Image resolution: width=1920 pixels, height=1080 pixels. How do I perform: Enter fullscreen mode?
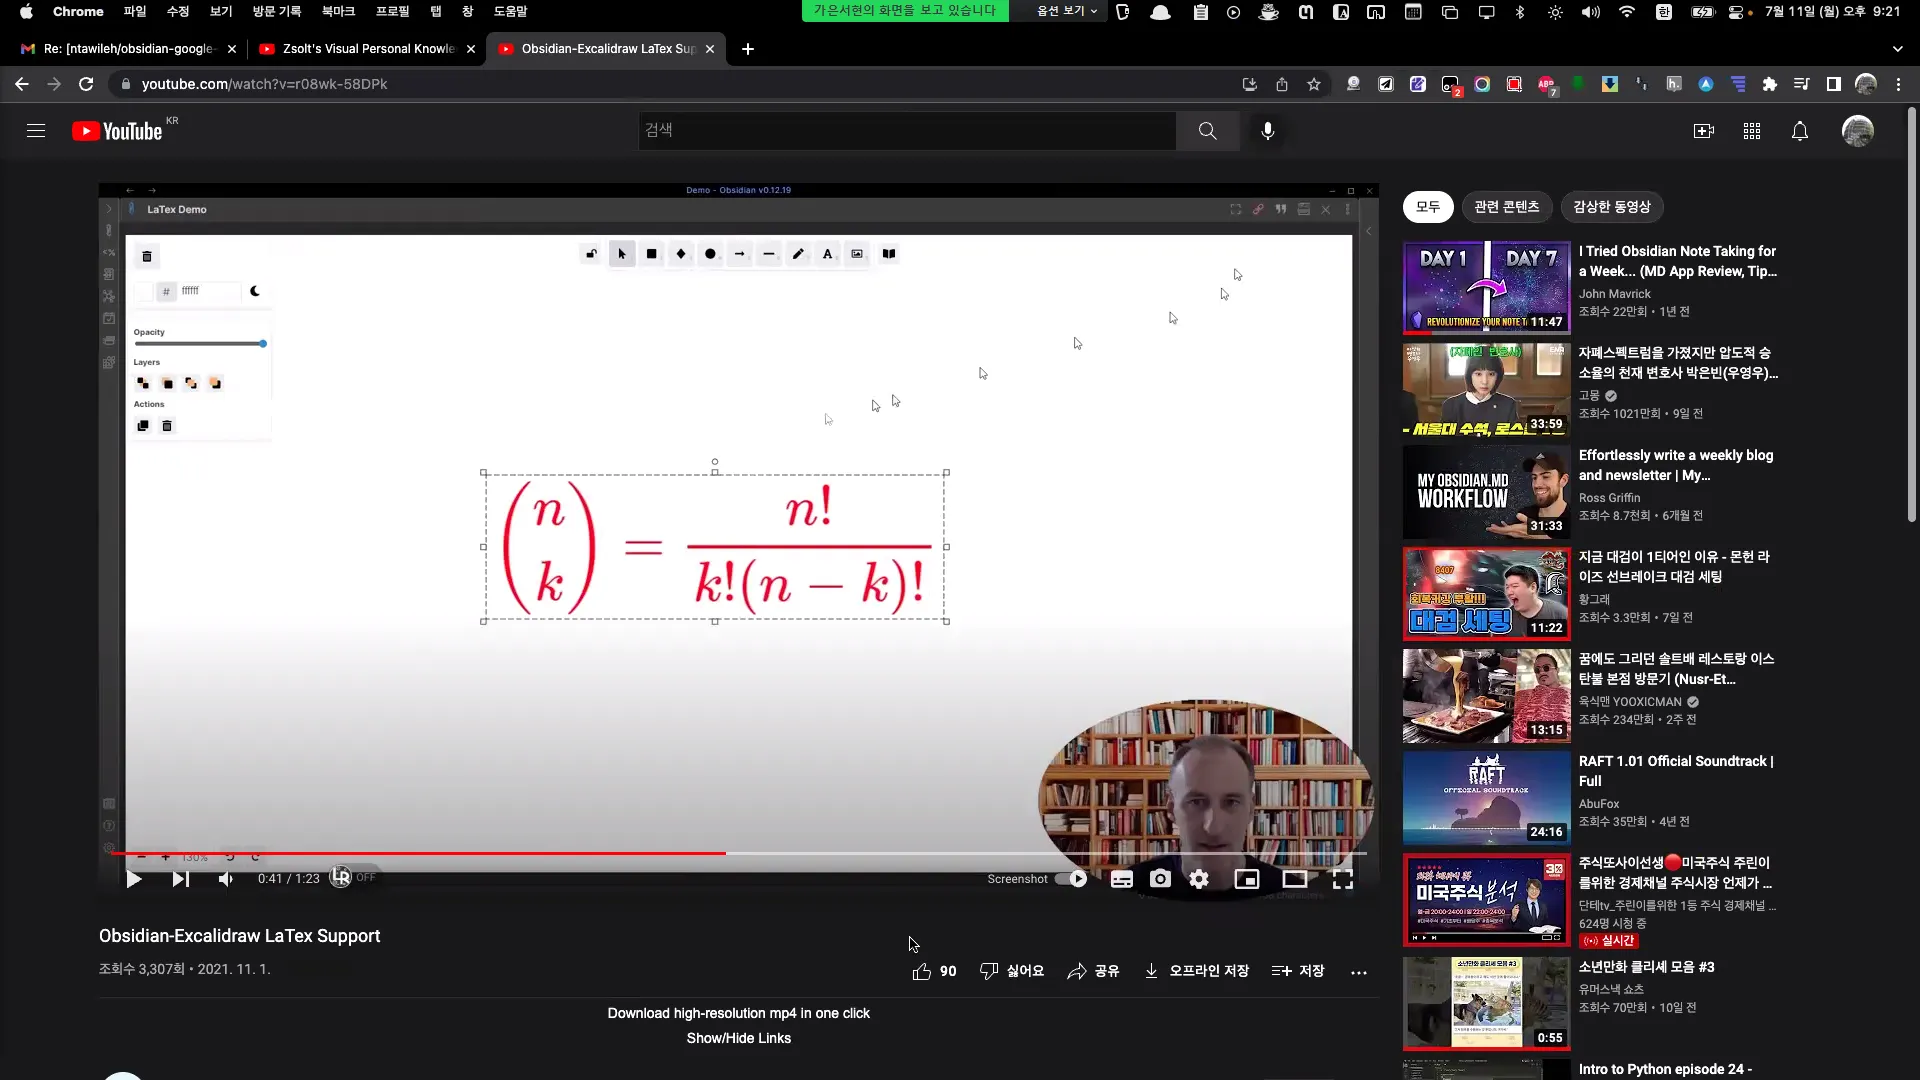coord(1342,879)
